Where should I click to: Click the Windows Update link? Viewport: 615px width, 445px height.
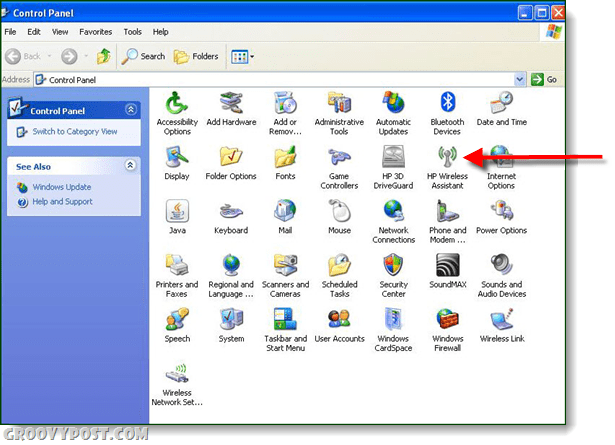62,187
